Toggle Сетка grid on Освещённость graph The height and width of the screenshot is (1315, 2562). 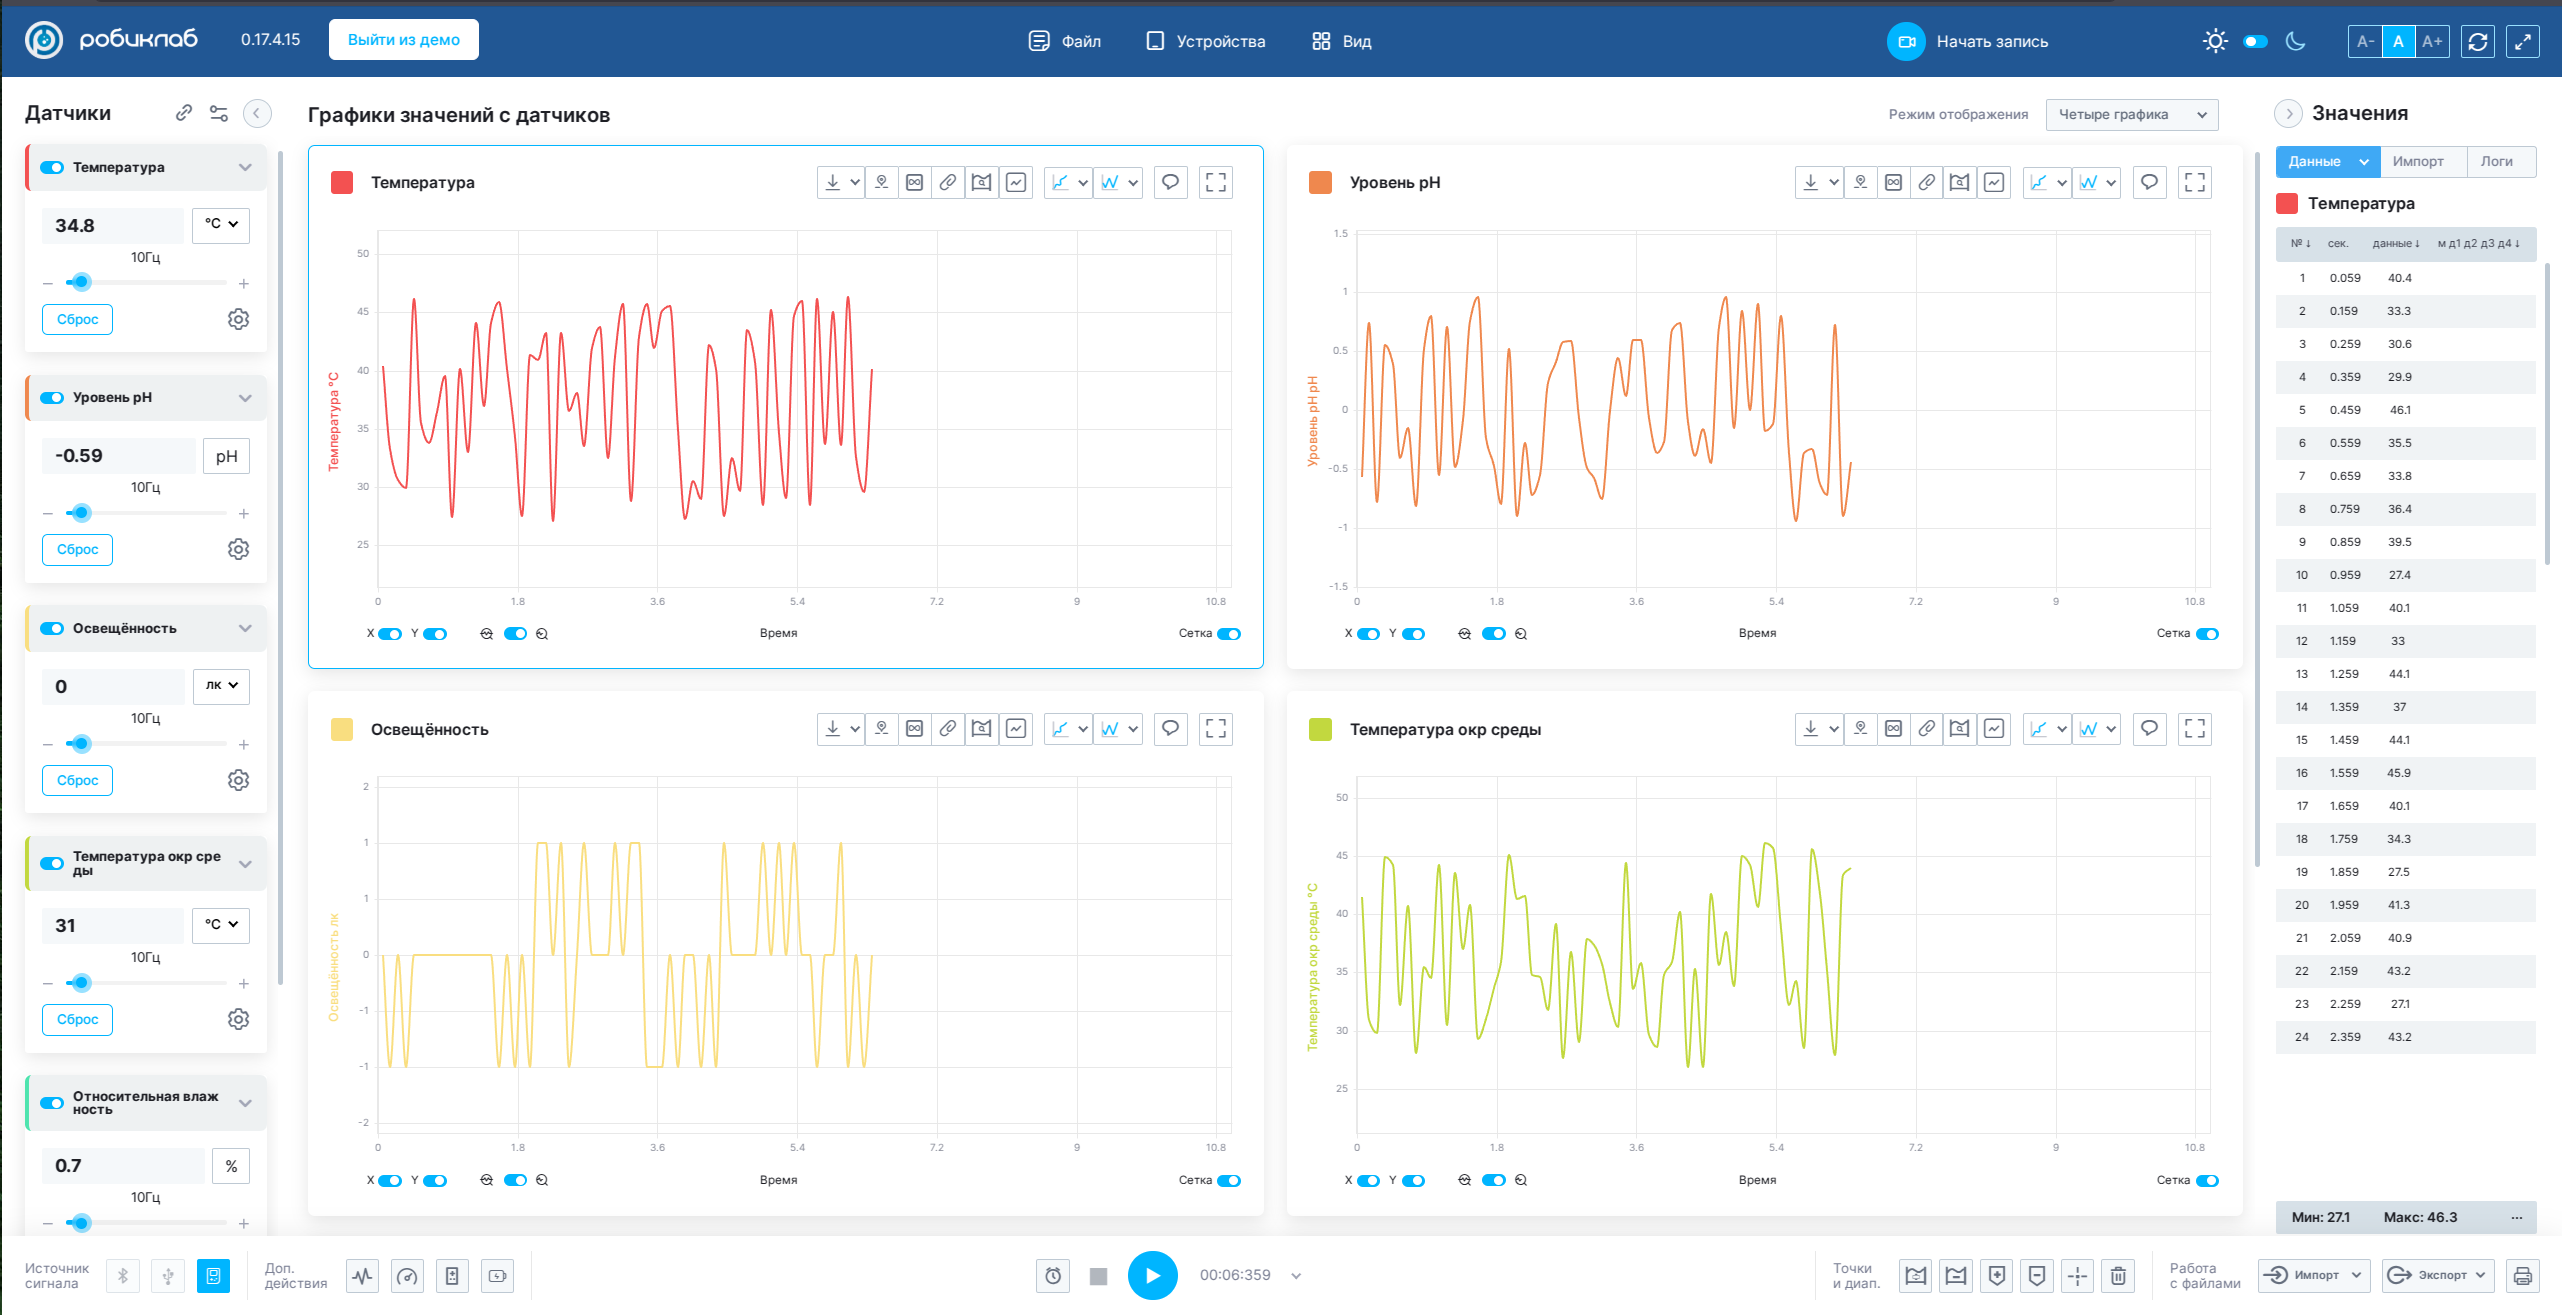(1229, 1180)
